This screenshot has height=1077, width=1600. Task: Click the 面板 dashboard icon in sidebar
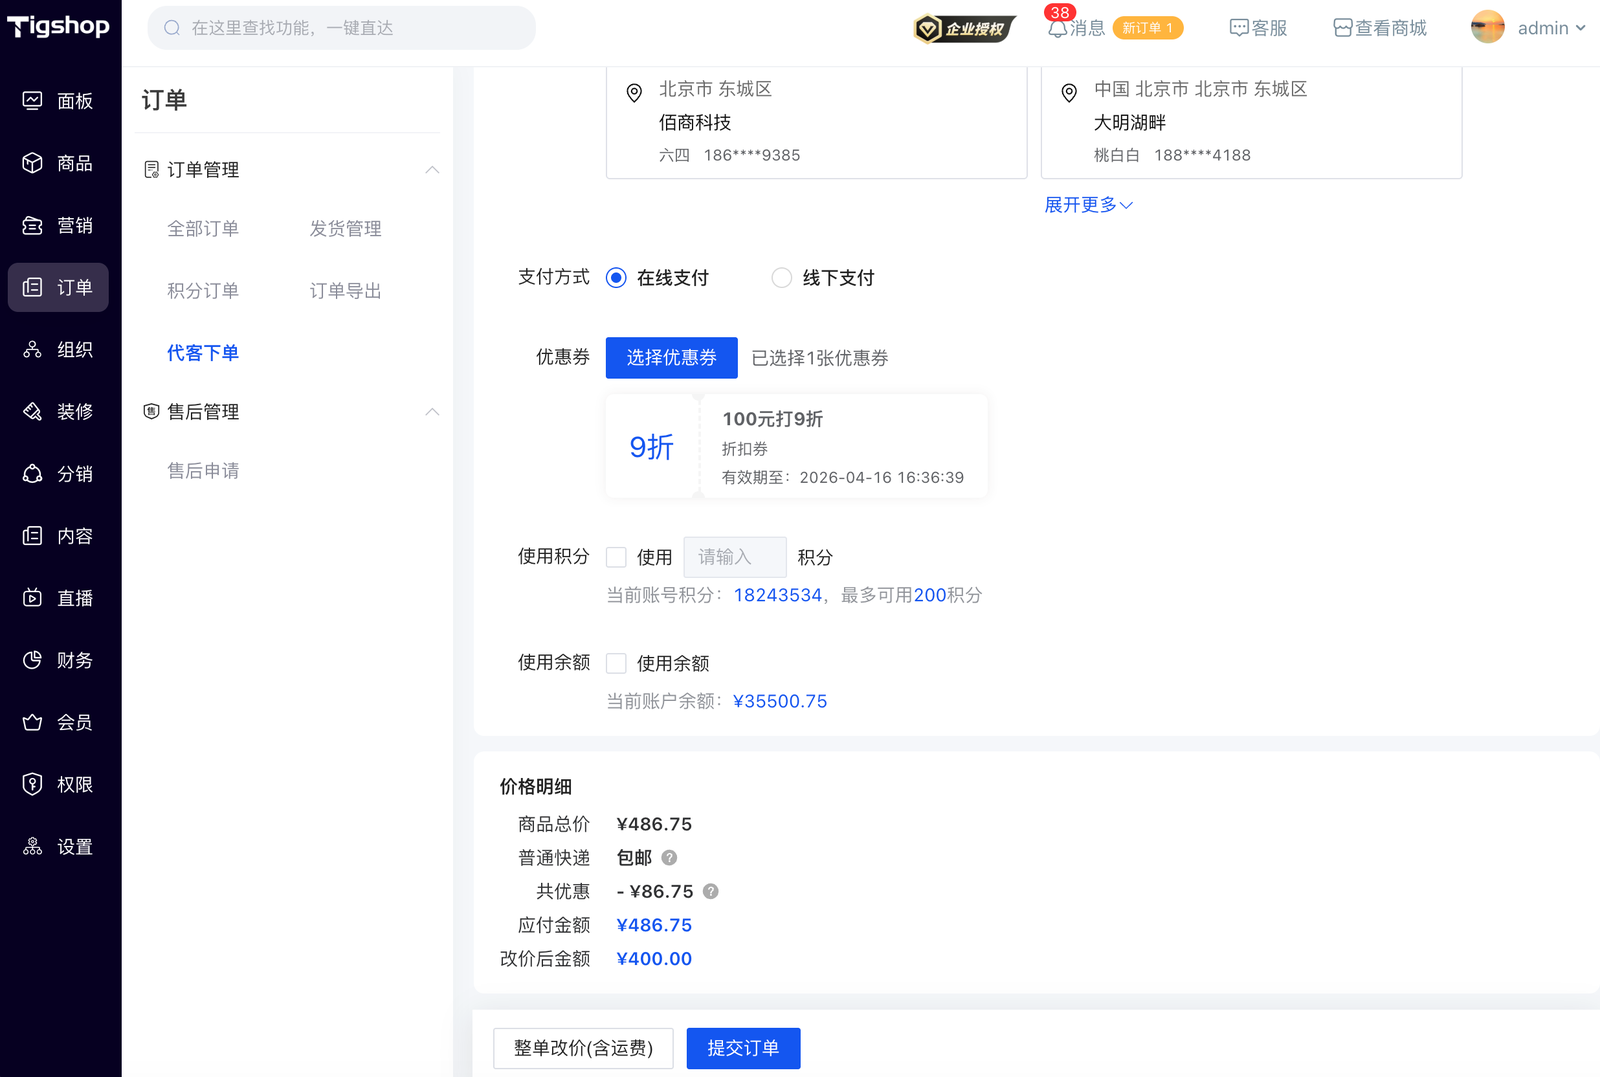[x=32, y=101]
